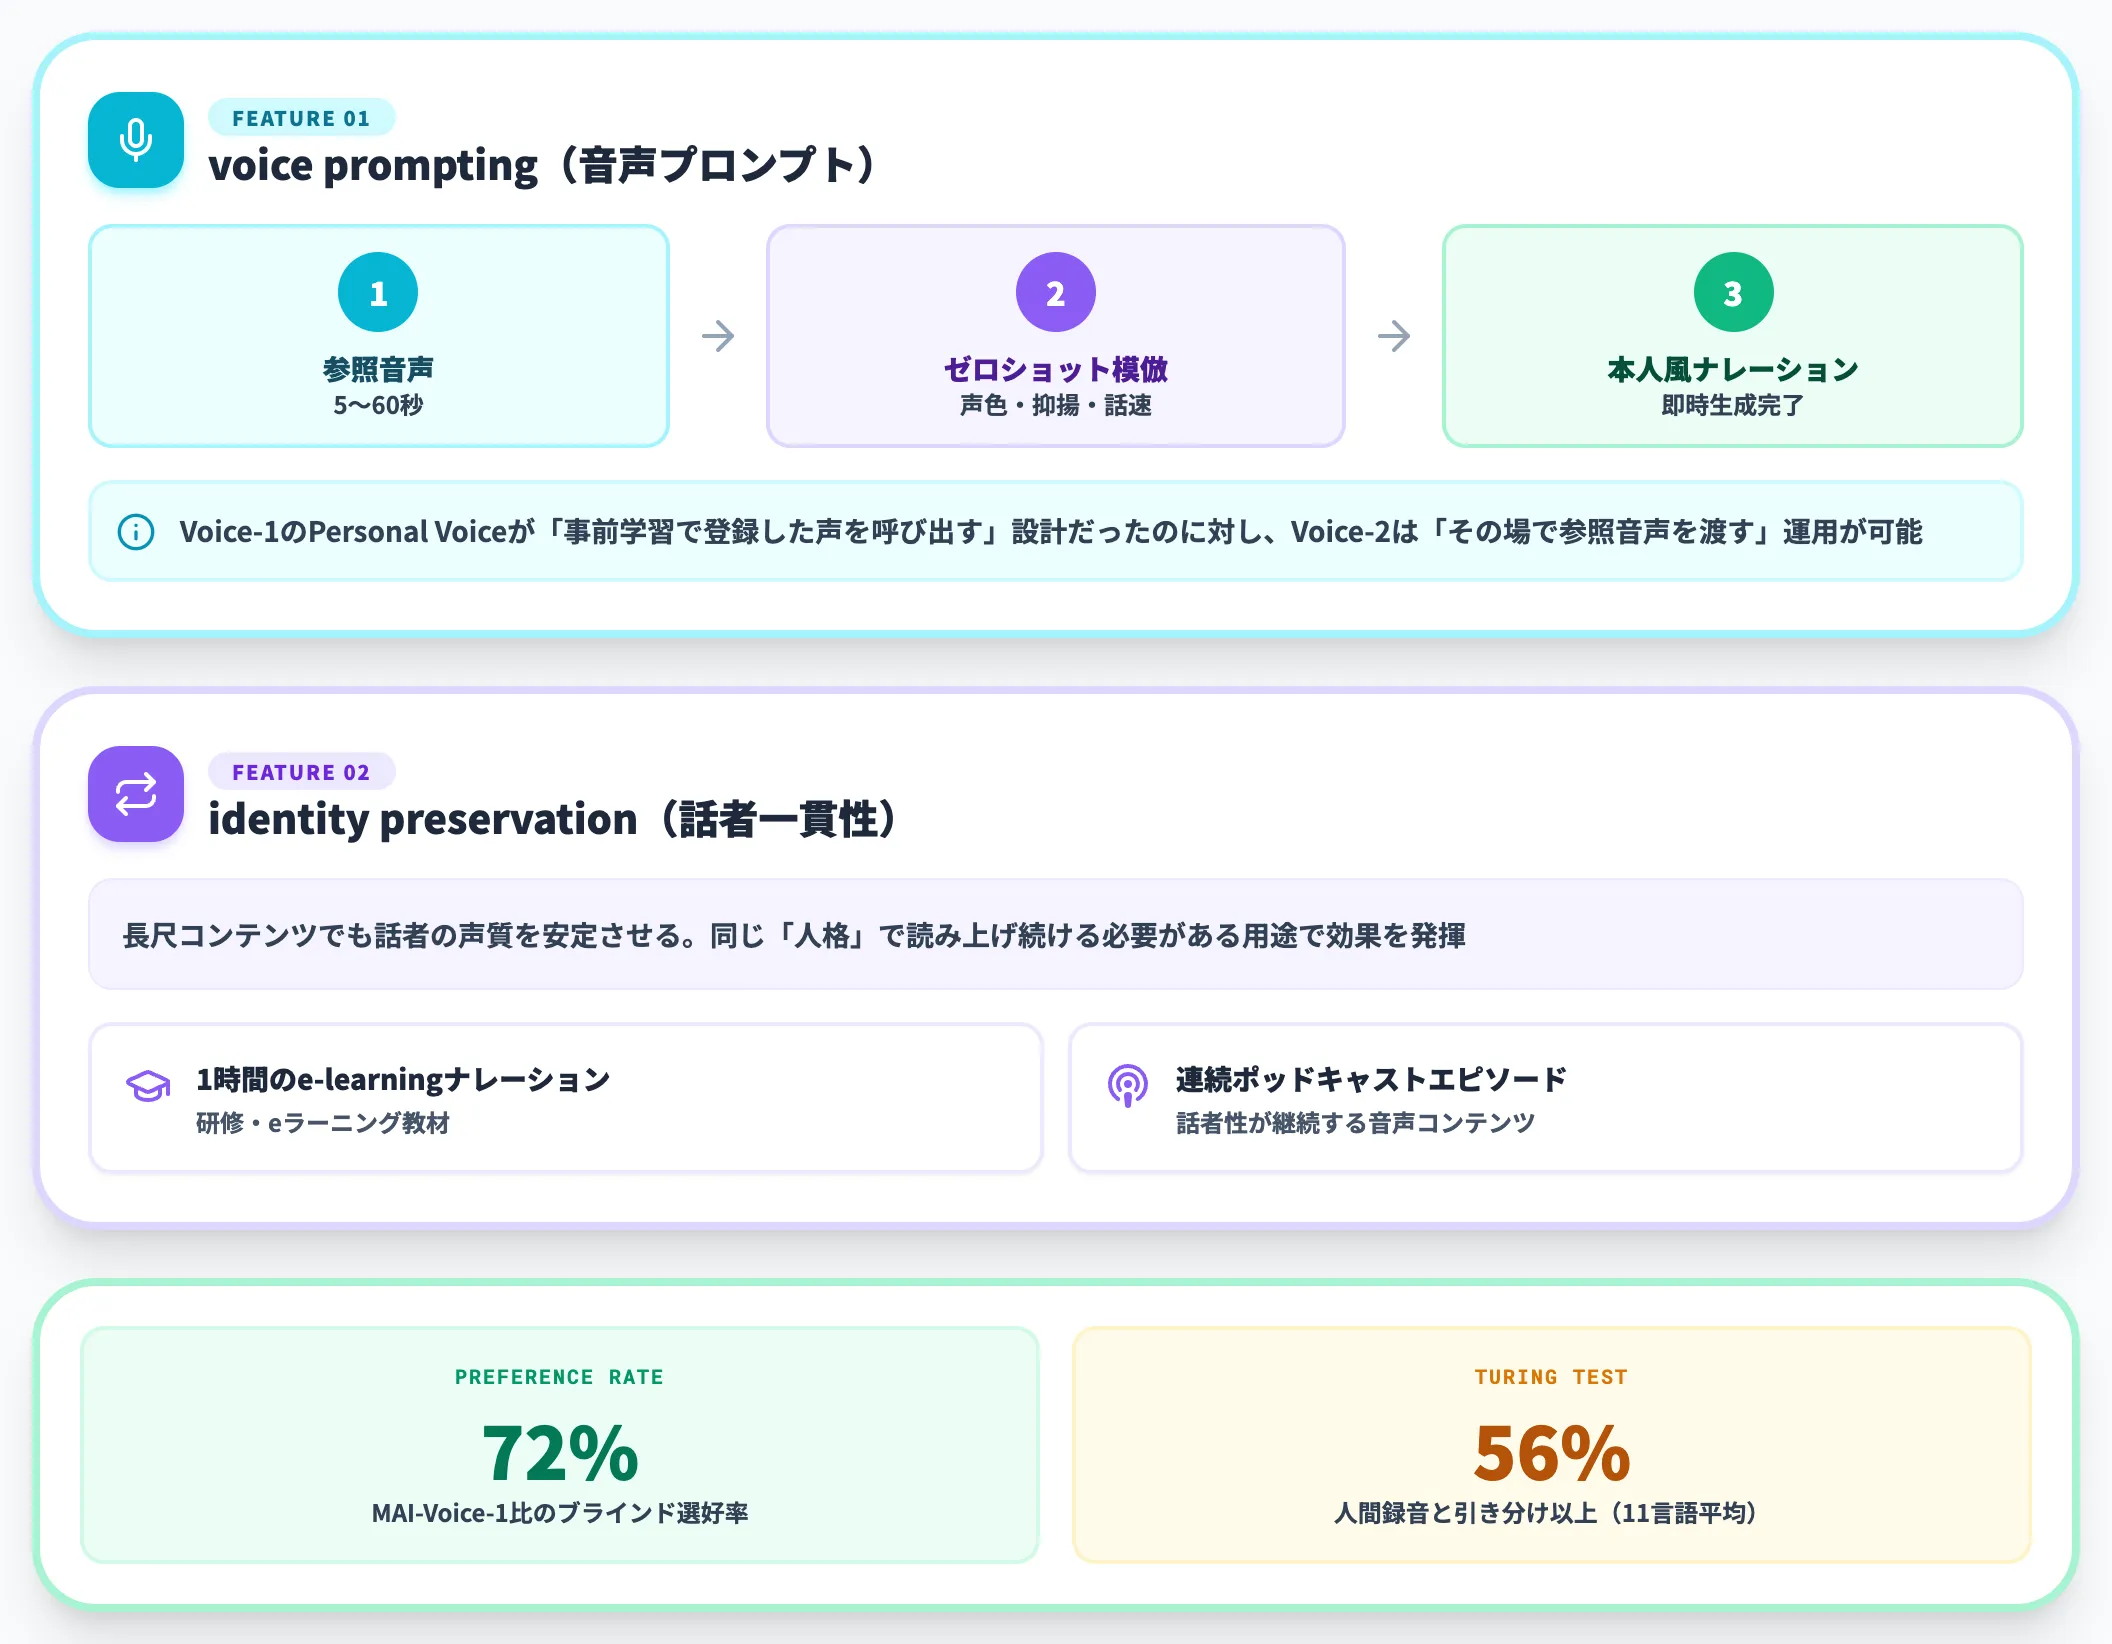Click 1時間のe-learningナレーション title

pyautogui.click(x=403, y=1080)
